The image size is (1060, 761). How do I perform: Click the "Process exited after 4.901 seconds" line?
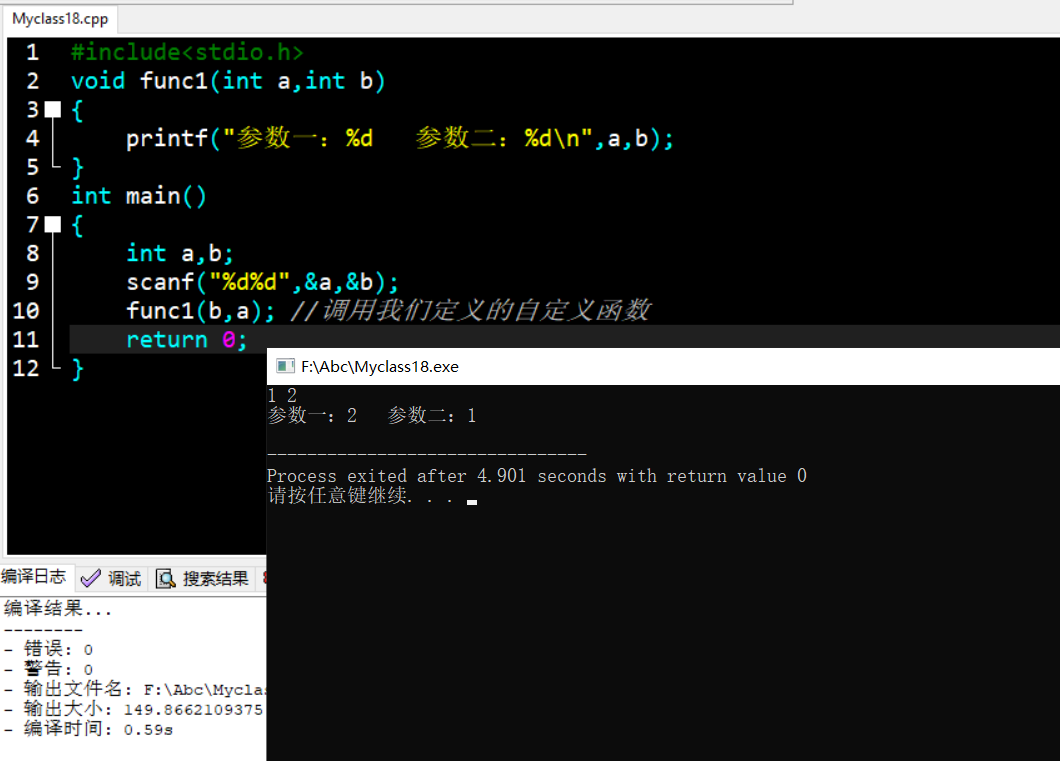tap(537, 476)
